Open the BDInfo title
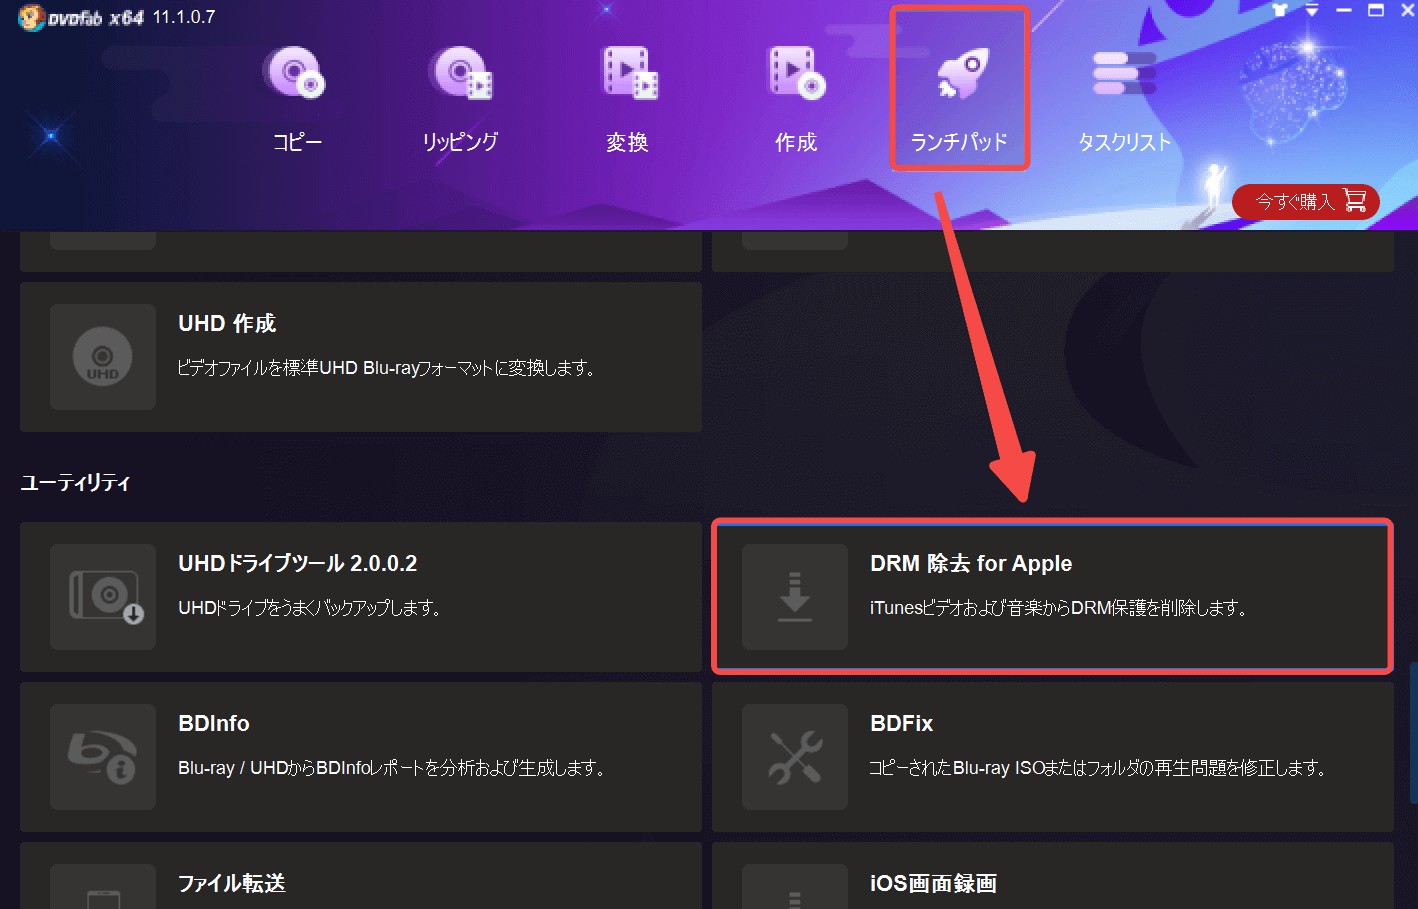1418x909 pixels. pyautogui.click(x=214, y=724)
